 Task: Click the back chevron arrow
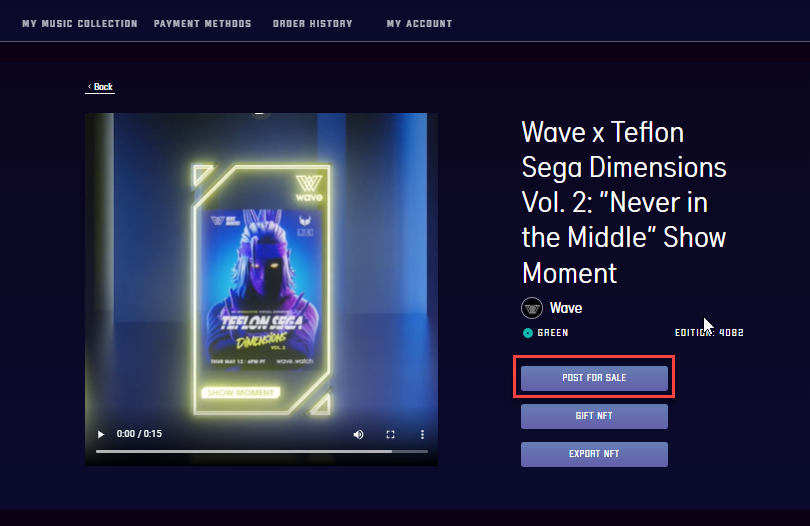point(89,86)
